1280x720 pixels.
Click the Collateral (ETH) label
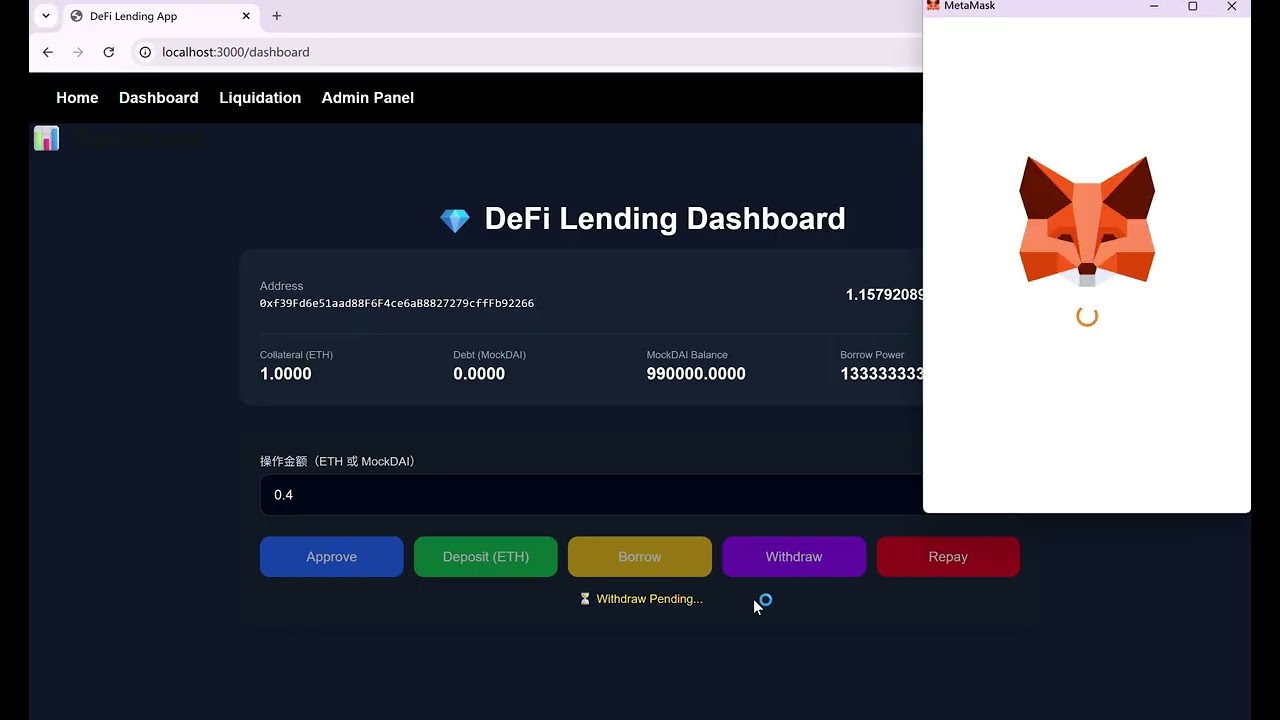click(x=296, y=355)
